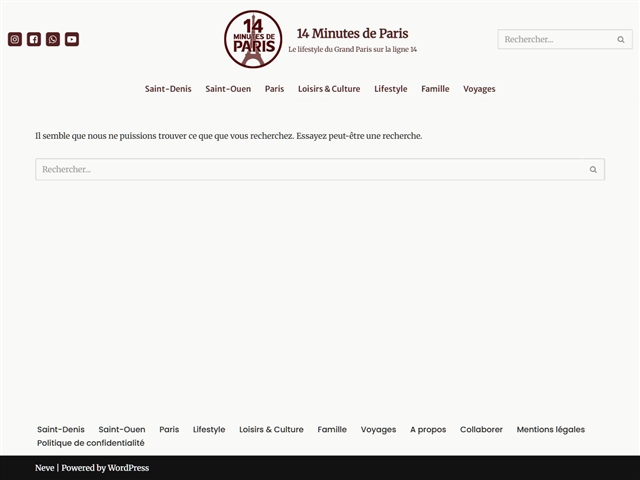
Task: Focus the main content Rechercher field
Action: 308,170
